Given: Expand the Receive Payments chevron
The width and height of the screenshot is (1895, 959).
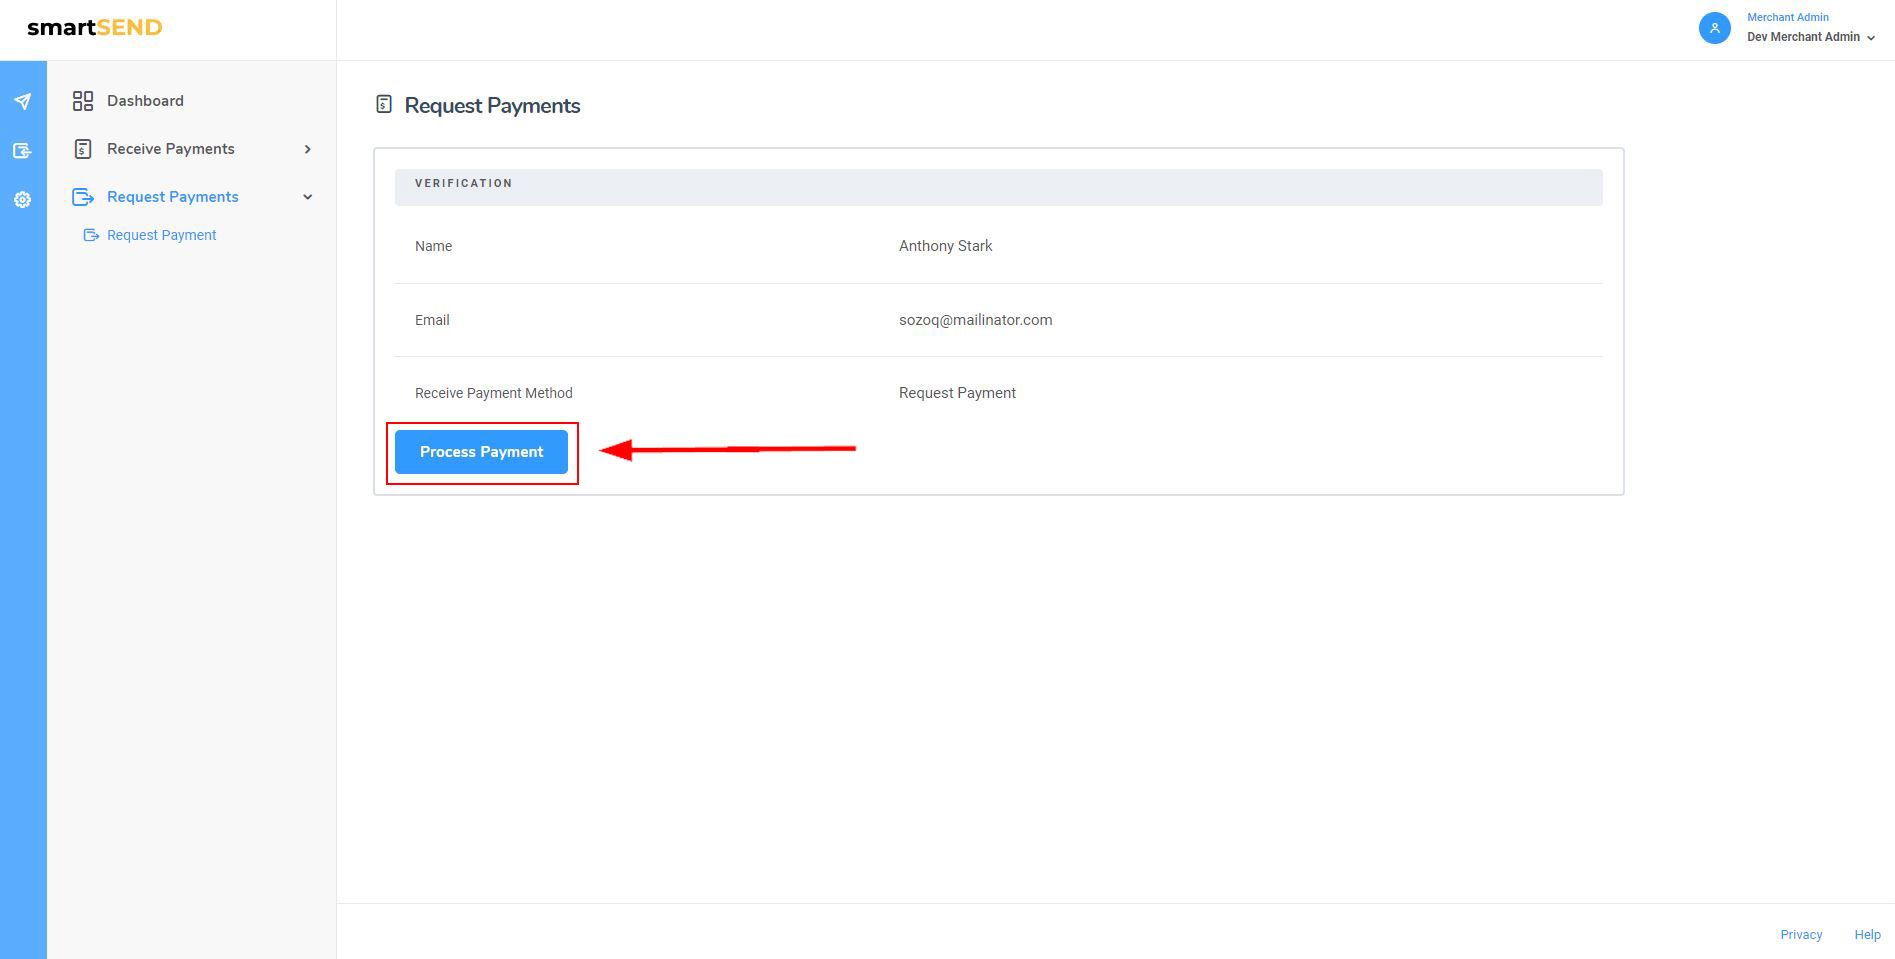Looking at the screenshot, I should click(307, 149).
